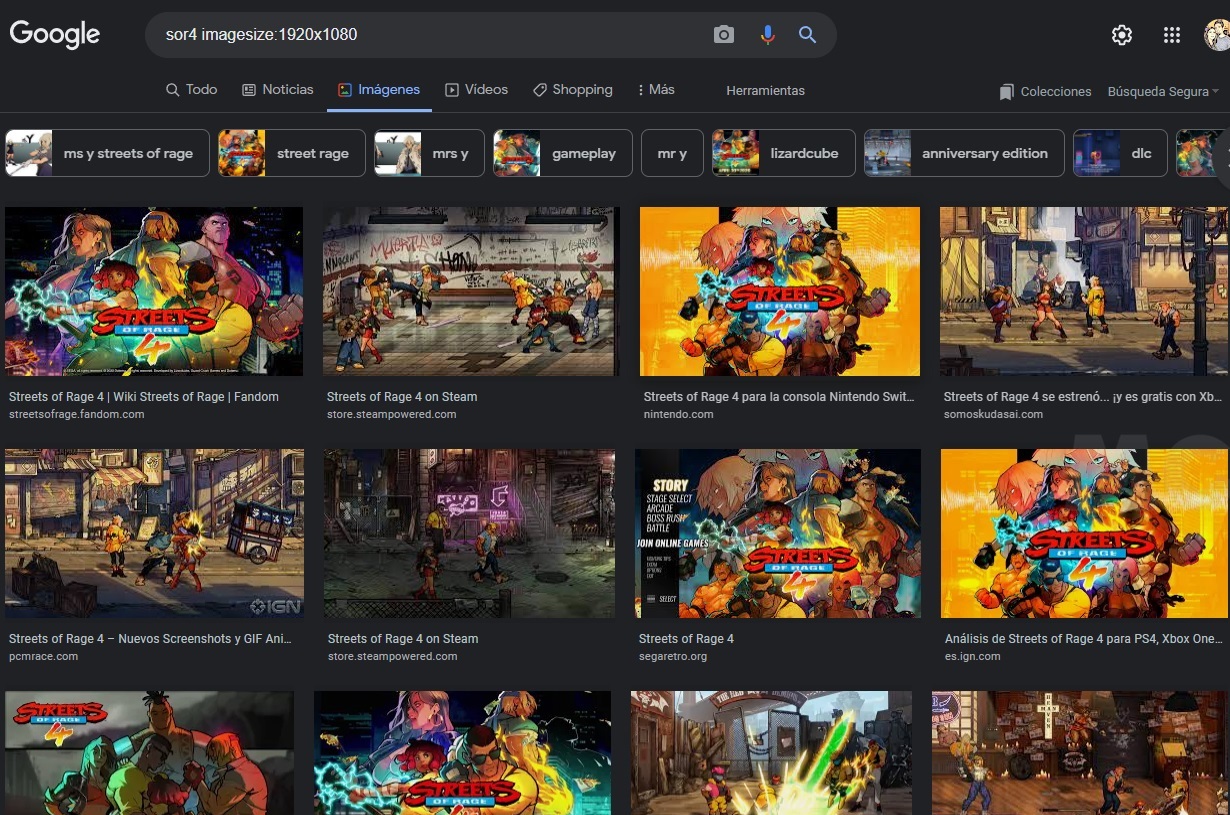Click the 'lizardcube' suggestion chip
The height and width of the screenshot is (815, 1230).
(783, 153)
